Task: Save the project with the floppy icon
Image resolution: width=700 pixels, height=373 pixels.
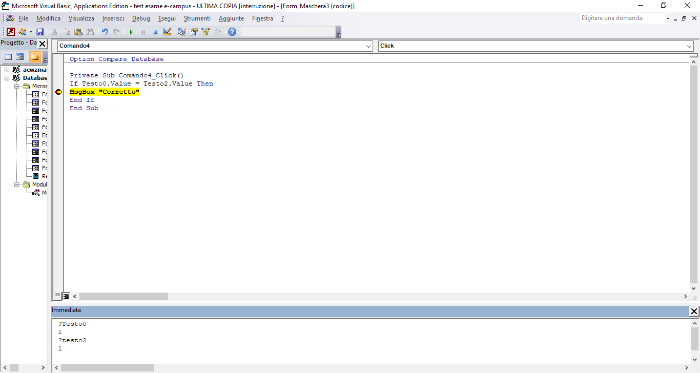Action: pos(40,32)
